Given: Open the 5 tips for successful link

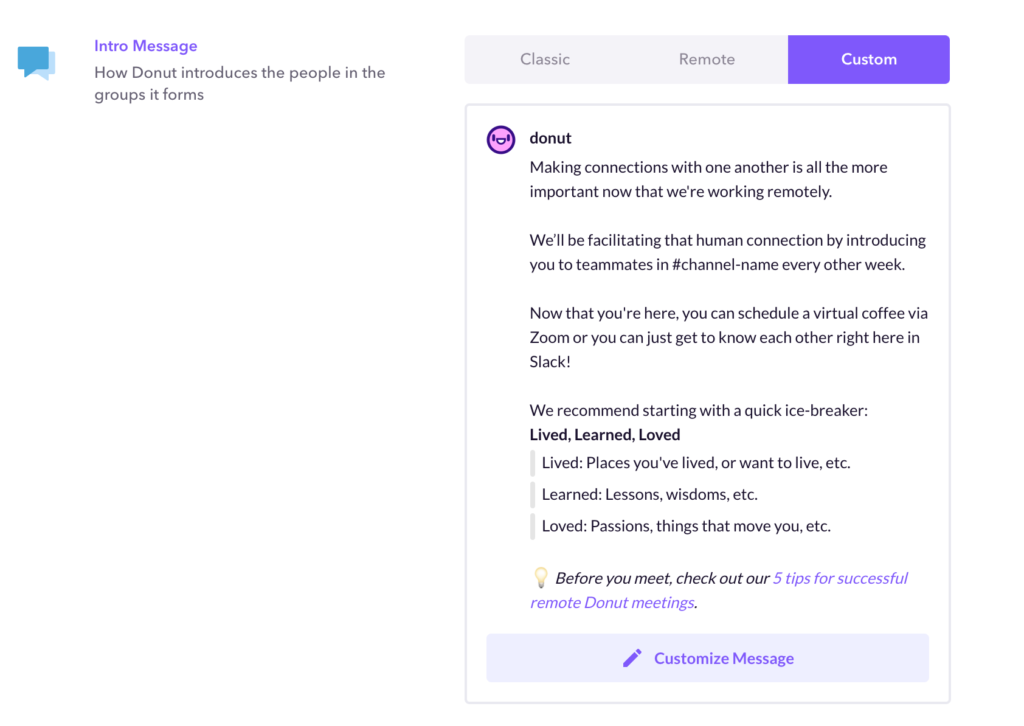Looking at the screenshot, I should click(840, 578).
